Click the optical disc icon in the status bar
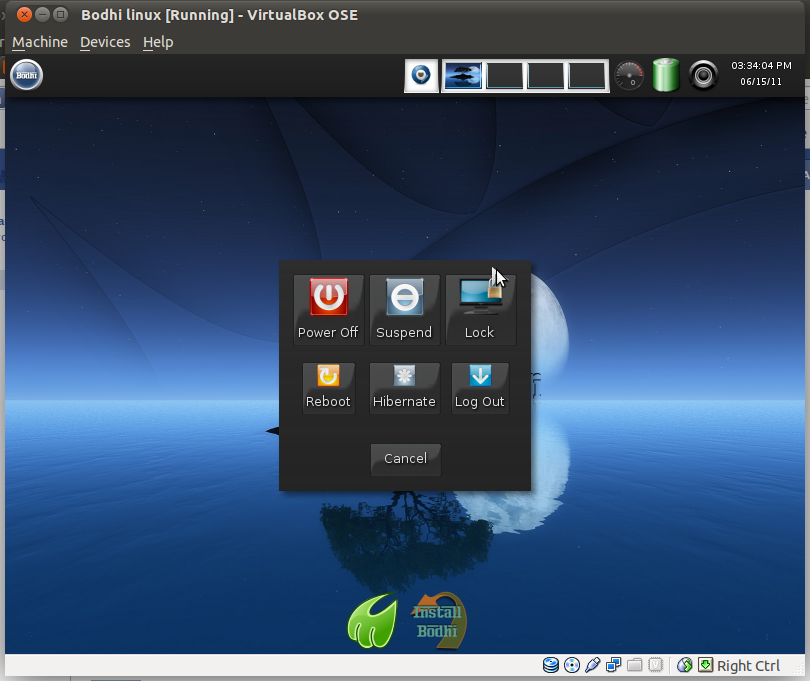This screenshot has height=681, width=810. tap(571, 664)
